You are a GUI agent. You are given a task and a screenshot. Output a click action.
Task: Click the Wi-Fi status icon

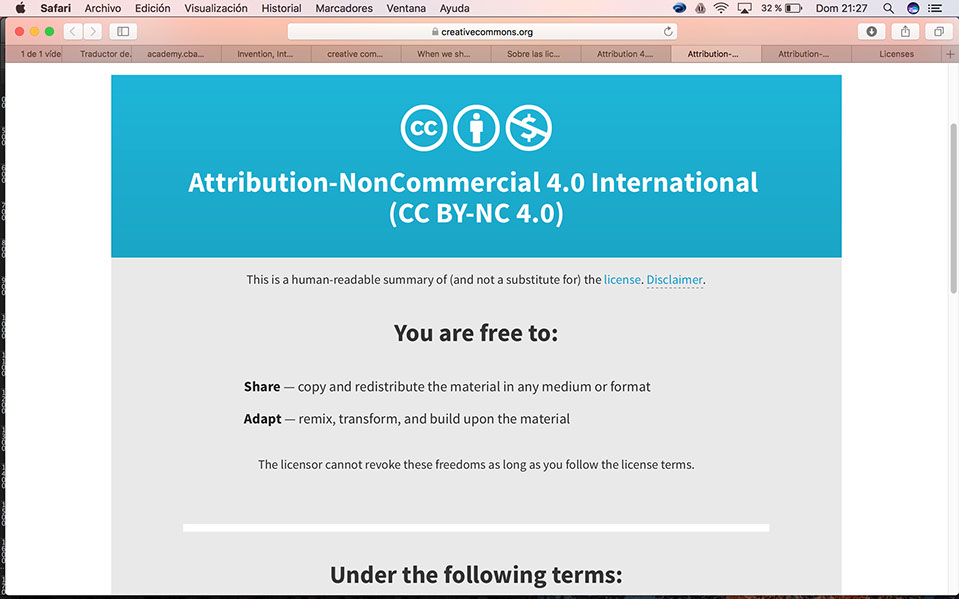tap(721, 8)
